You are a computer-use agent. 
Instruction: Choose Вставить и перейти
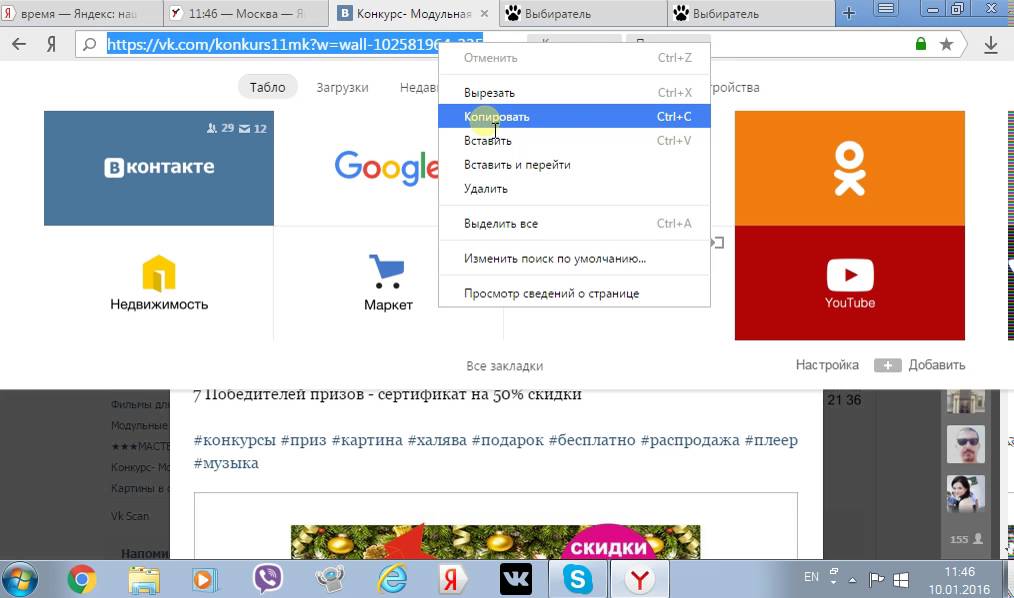click(574, 165)
